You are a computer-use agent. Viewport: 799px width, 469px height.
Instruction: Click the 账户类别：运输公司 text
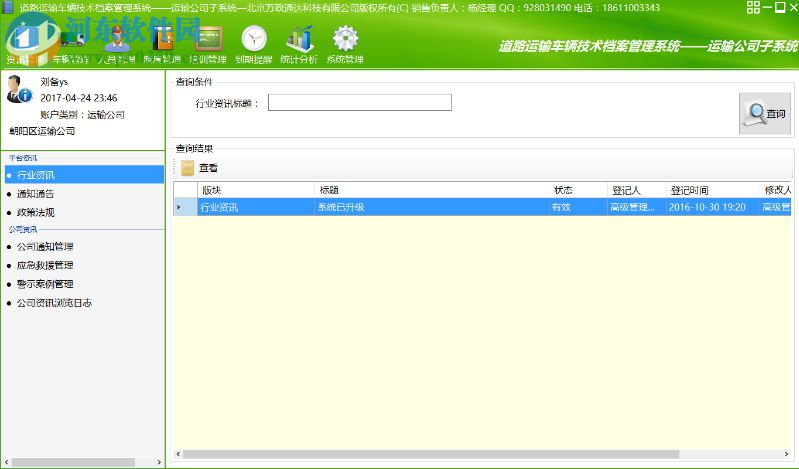click(x=82, y=115)
